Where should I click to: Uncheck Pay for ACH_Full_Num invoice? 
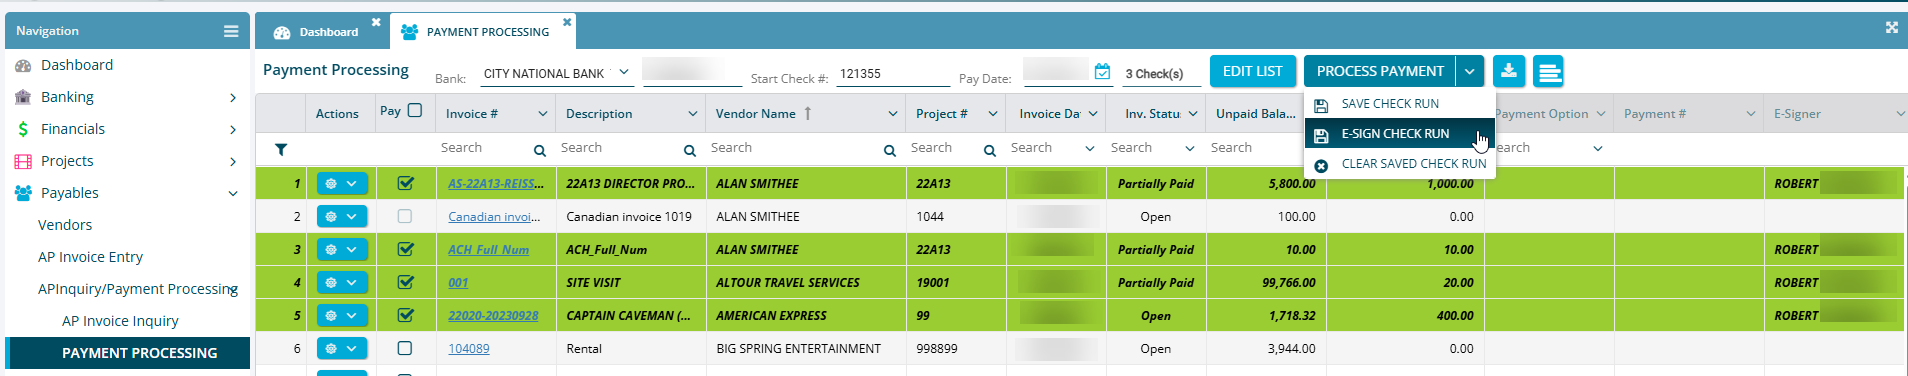(405, 249)
